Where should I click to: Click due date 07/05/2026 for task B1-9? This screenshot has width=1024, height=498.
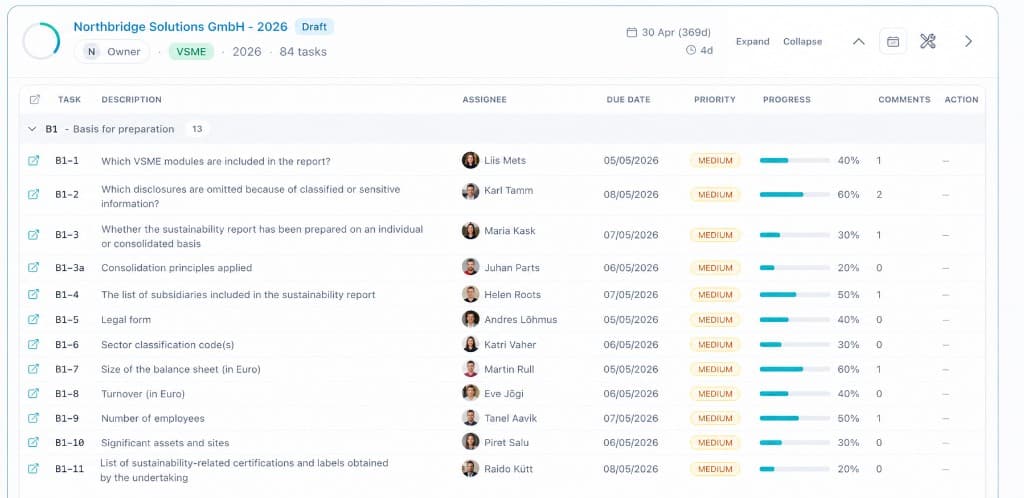631,418
